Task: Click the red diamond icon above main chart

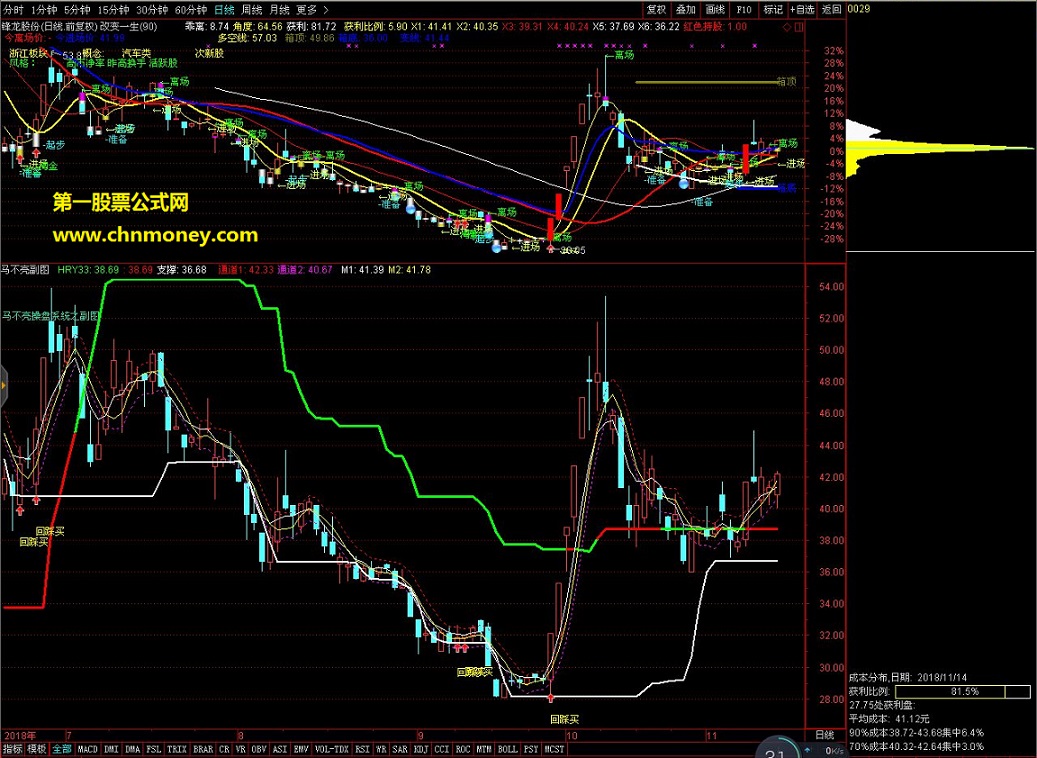Action: [x=787, y=27]
